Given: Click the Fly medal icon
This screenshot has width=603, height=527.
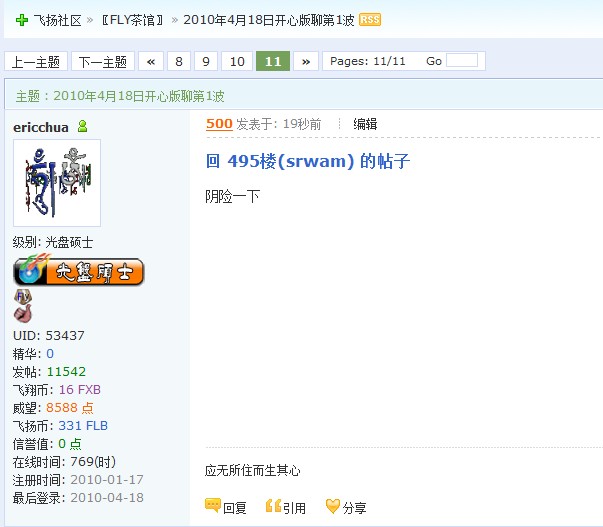Looking at the screenshot, I should 23,297.
